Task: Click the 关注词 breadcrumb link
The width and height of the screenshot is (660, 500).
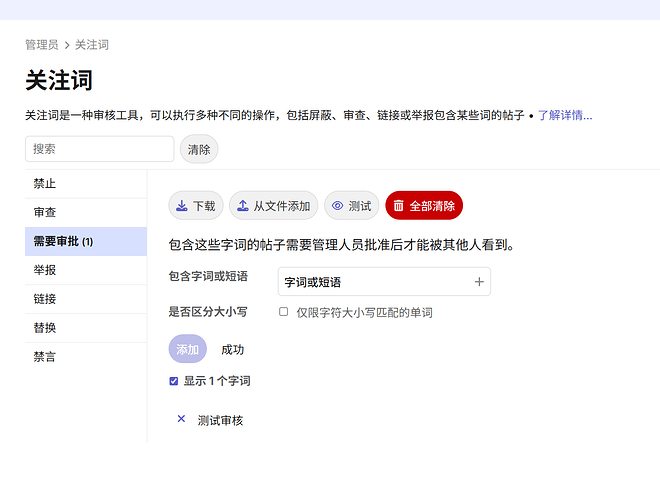Action: coord(92,45)
